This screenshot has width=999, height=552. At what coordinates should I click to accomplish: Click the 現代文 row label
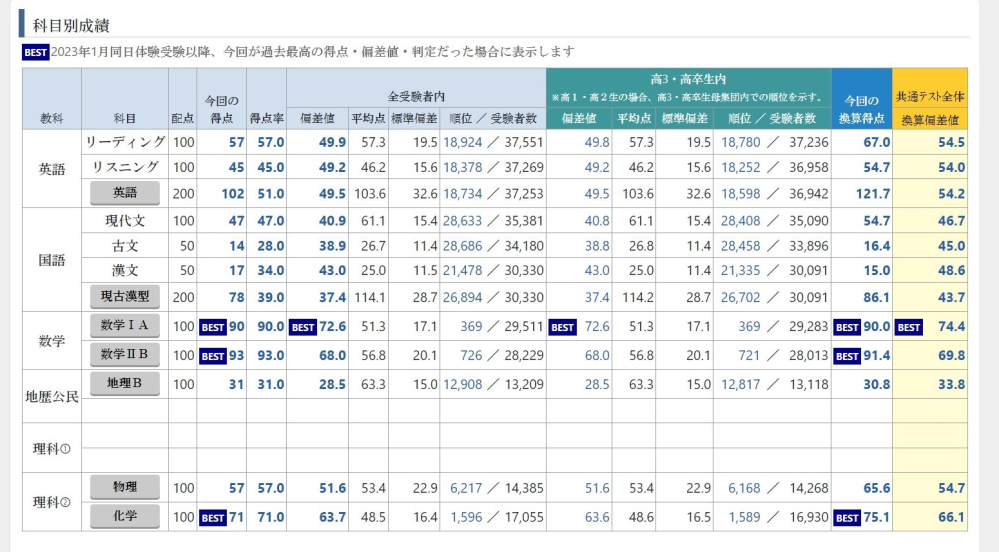[125, 221]
